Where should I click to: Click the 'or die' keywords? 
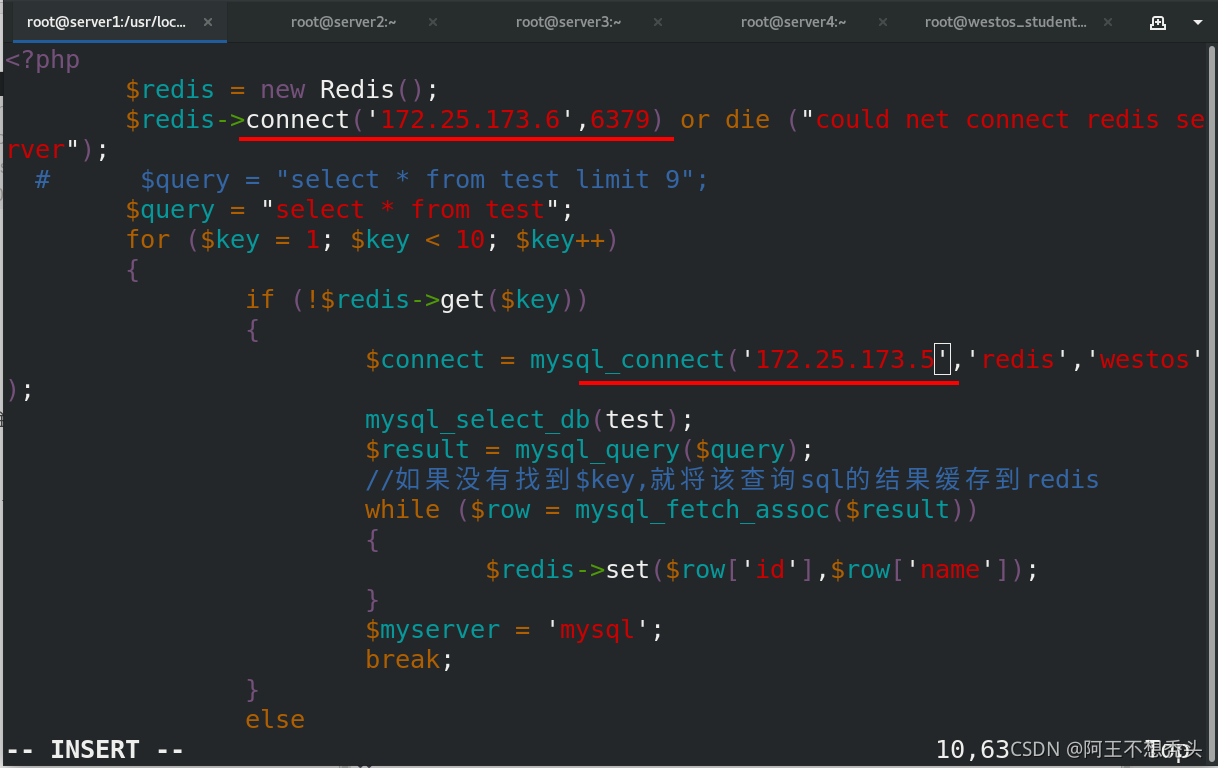pyautogui.click(x=725, y=120)
